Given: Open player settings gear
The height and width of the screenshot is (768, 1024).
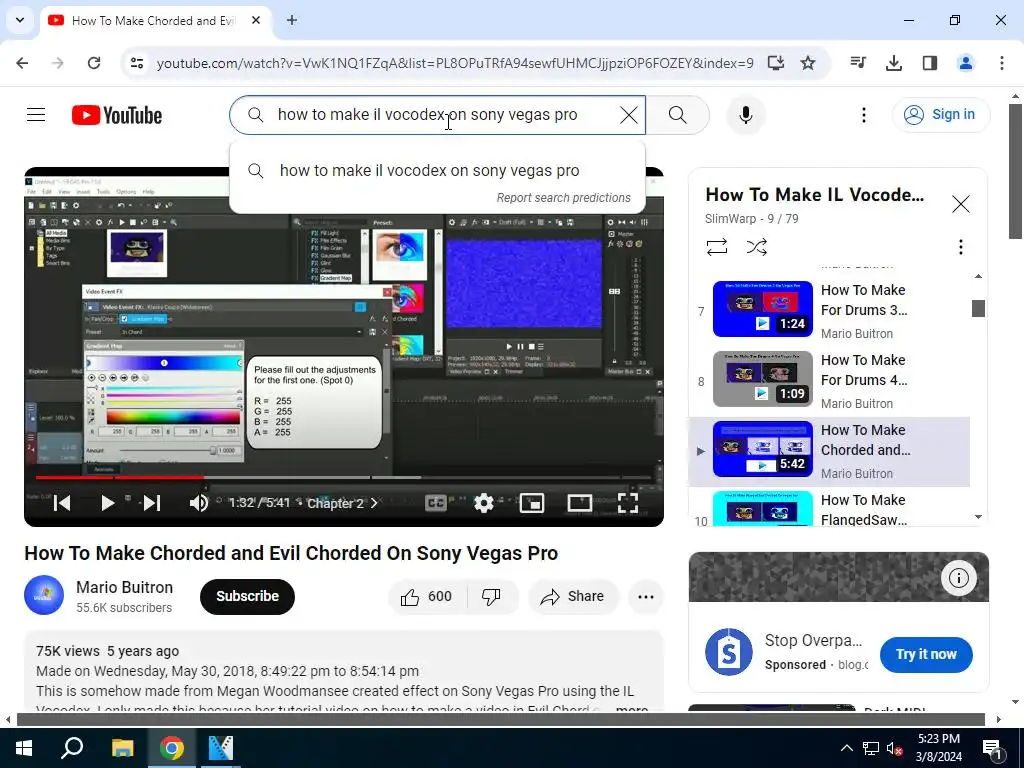Looking at the screenshot, I should [483, 503].
